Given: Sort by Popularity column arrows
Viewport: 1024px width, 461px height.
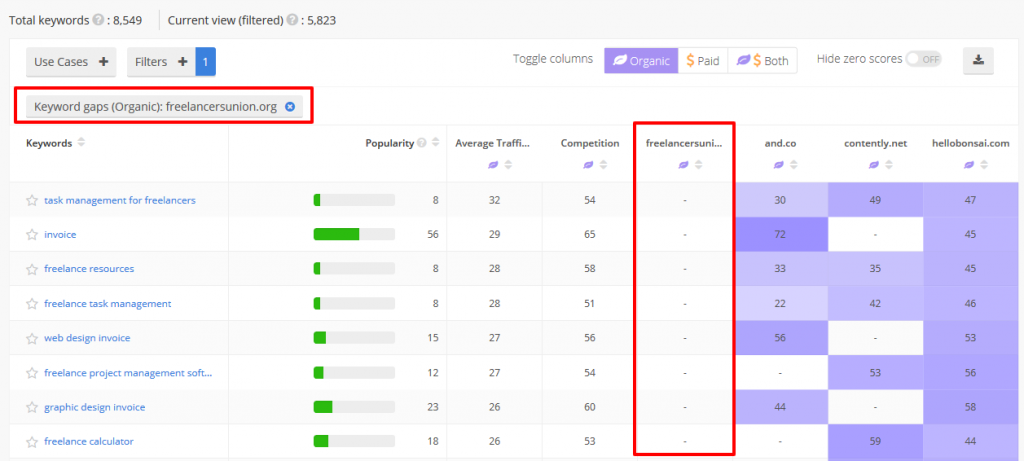Looking at the screenshot, I should (436, 143).
